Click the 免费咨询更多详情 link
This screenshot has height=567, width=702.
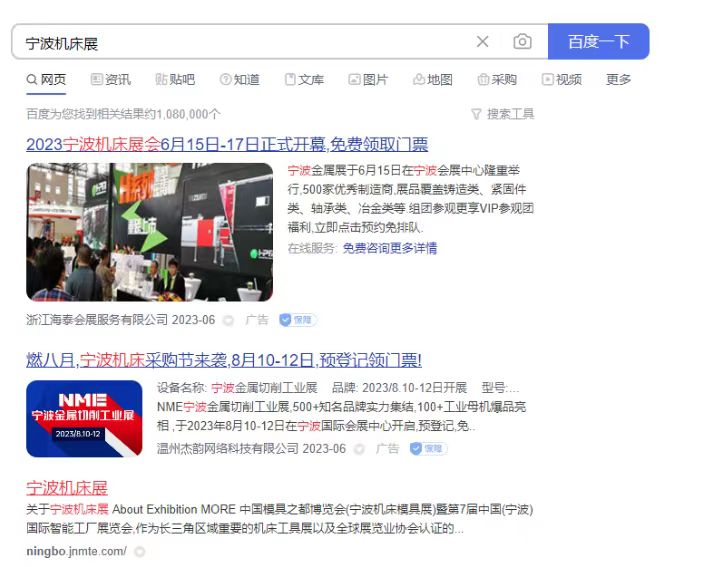tap(389, 248)
